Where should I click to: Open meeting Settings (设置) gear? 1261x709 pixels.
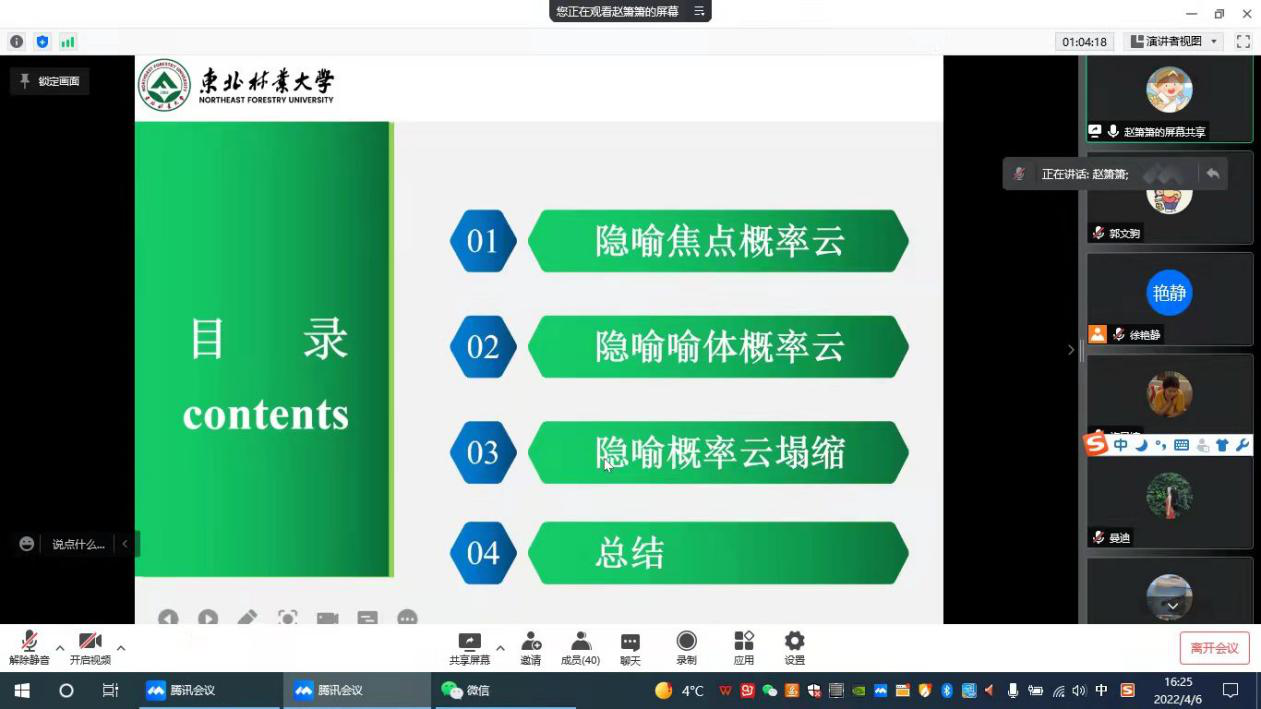[794, 648]
